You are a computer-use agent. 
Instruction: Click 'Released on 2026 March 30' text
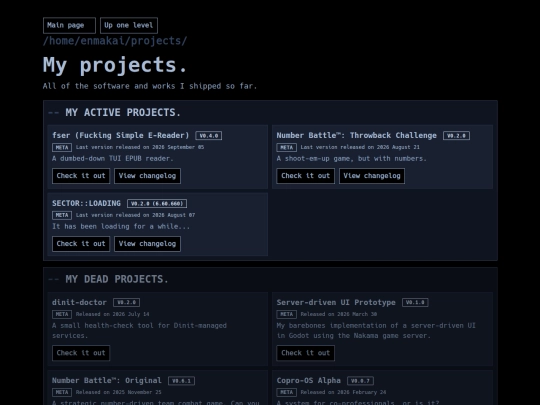[339, 314]
